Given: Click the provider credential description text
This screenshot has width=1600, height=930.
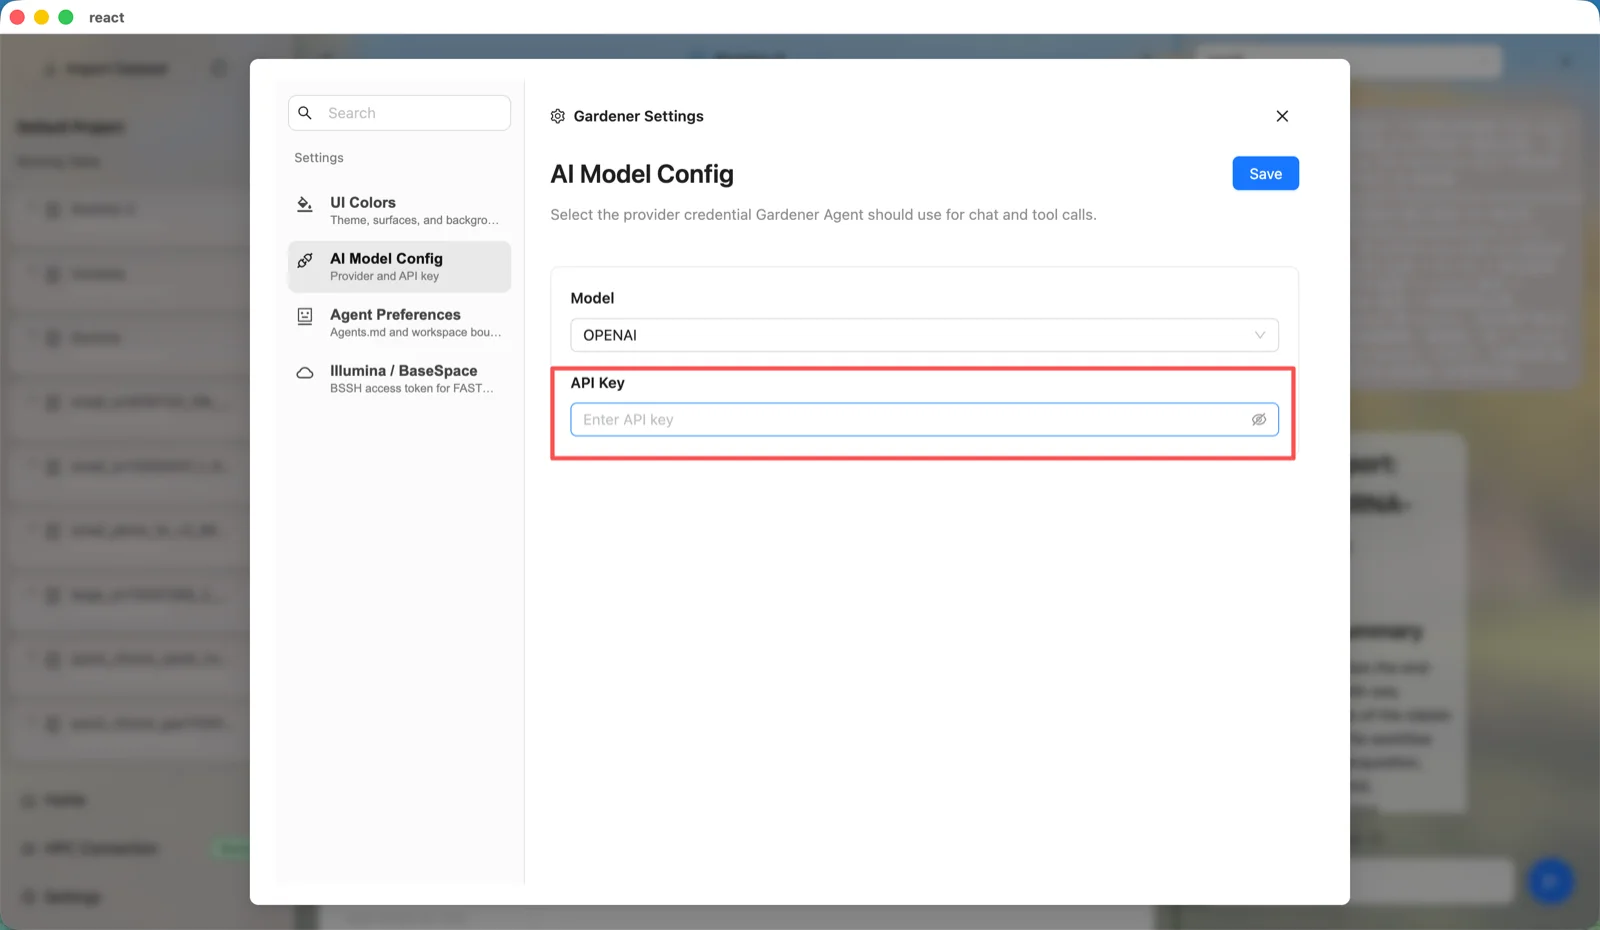Looking at the screenshot, I should tap(823, 215).
